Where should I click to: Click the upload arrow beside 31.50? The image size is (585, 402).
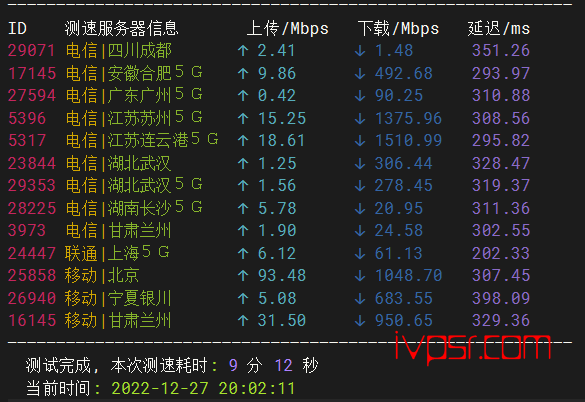(x=243, y=321)
